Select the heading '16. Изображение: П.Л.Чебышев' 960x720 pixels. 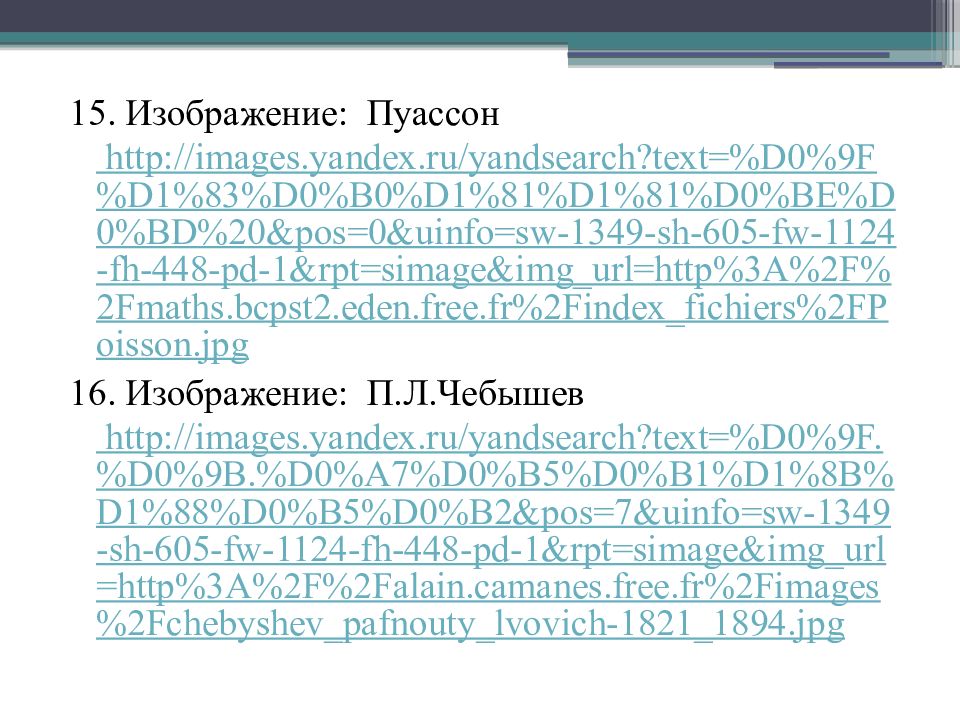click(x=327, y=394)
